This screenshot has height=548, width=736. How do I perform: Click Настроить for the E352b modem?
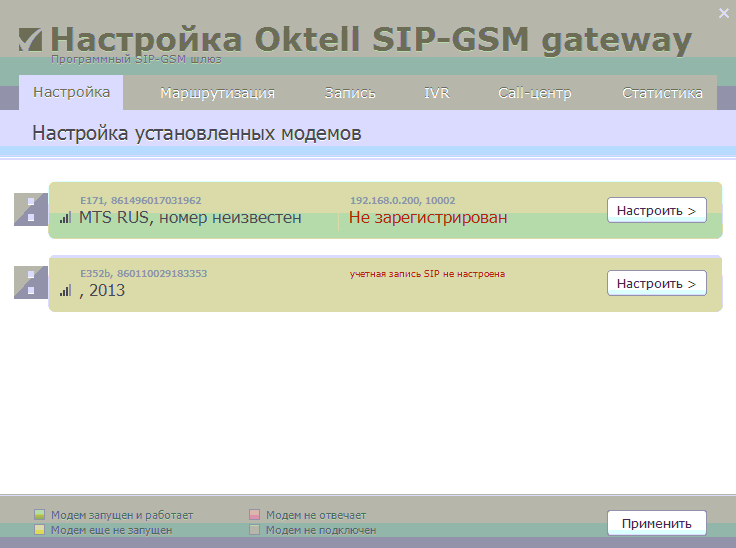657,283
